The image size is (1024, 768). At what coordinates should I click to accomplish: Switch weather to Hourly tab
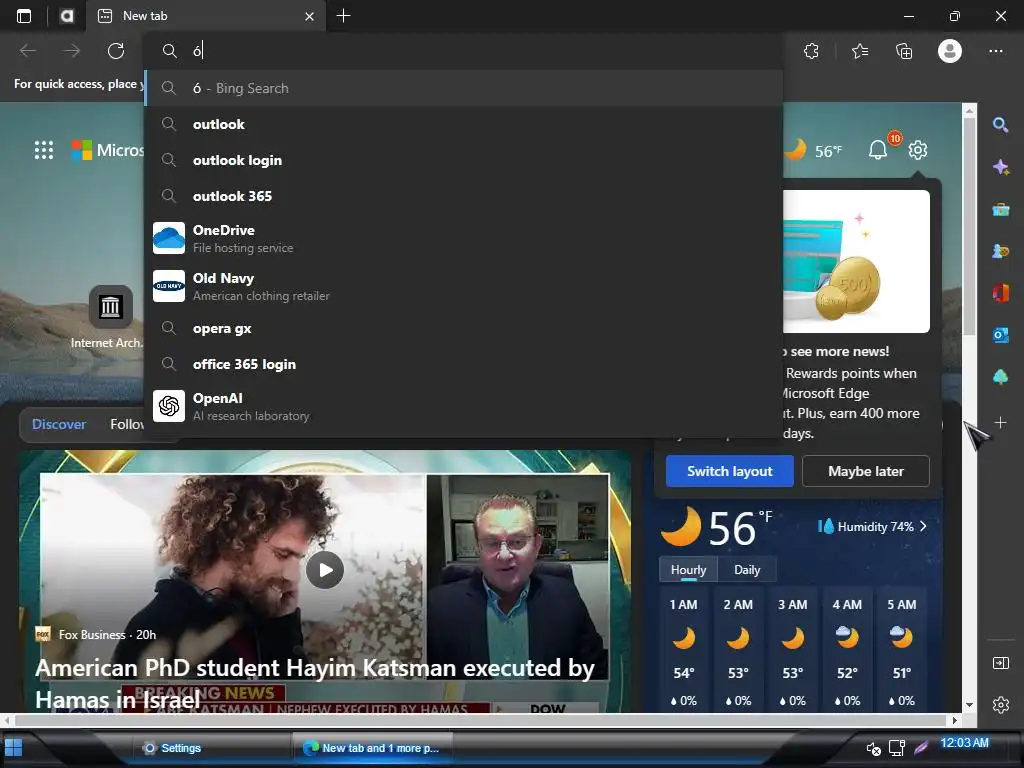point(688,569)
